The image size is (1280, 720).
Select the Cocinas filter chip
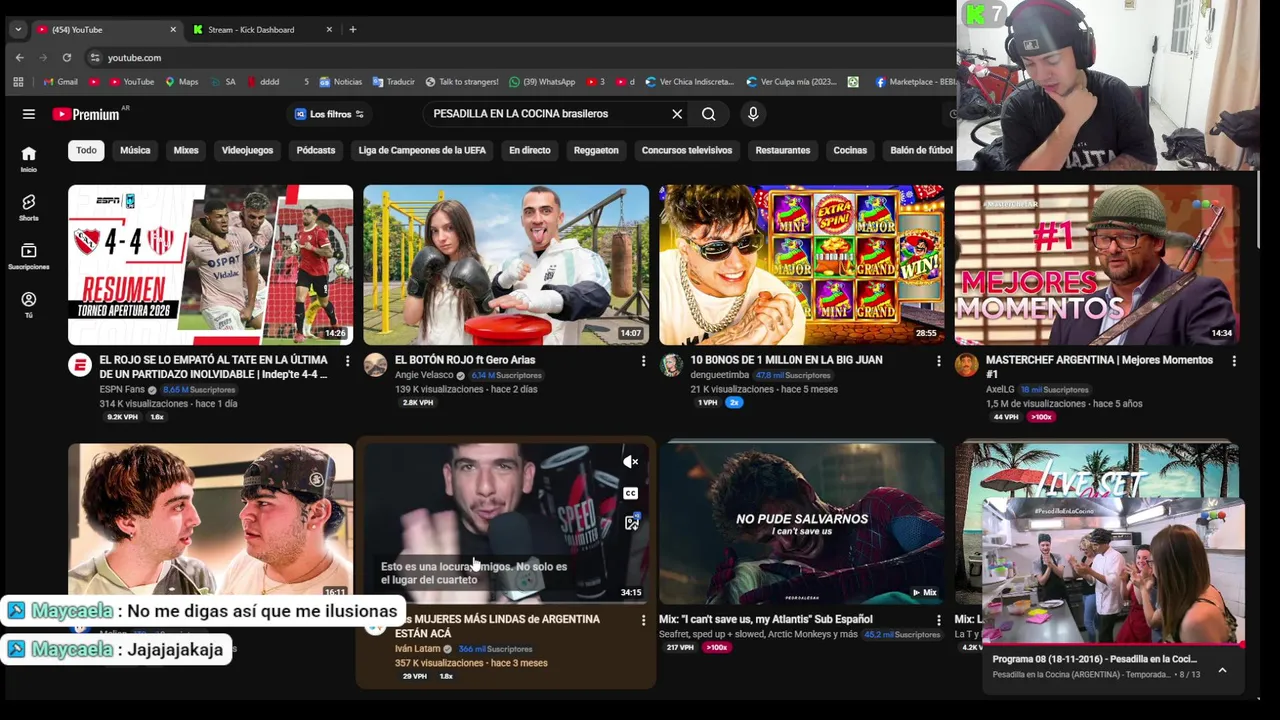[x=850, y=150]
